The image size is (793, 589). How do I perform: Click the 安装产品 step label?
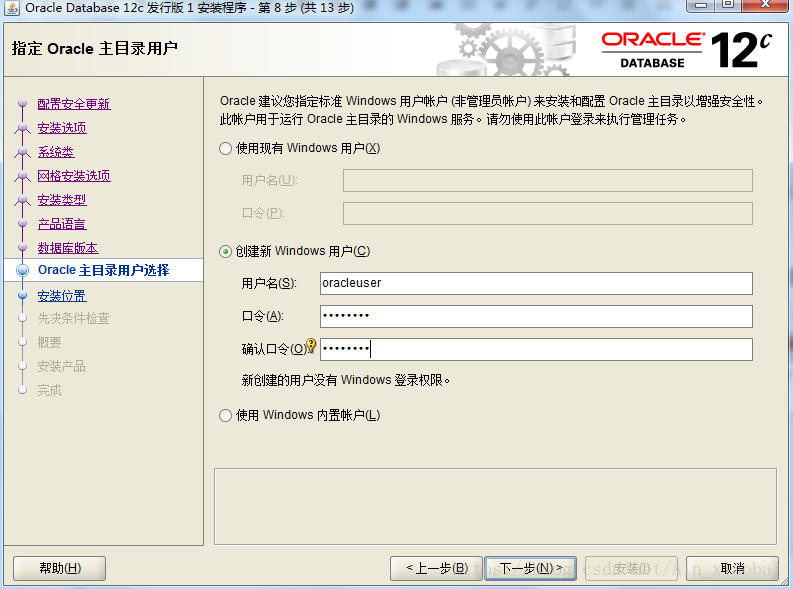(61, 366)
